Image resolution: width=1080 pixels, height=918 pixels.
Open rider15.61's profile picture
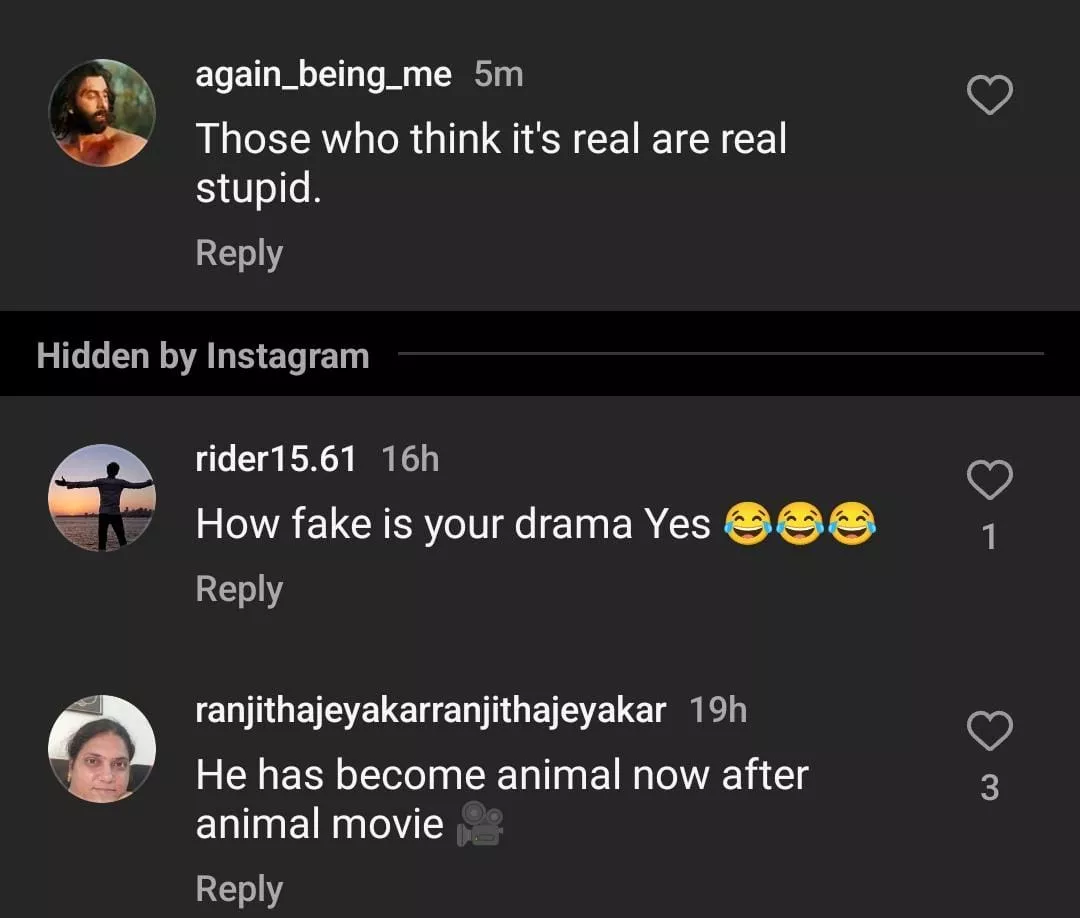[102, 497]
